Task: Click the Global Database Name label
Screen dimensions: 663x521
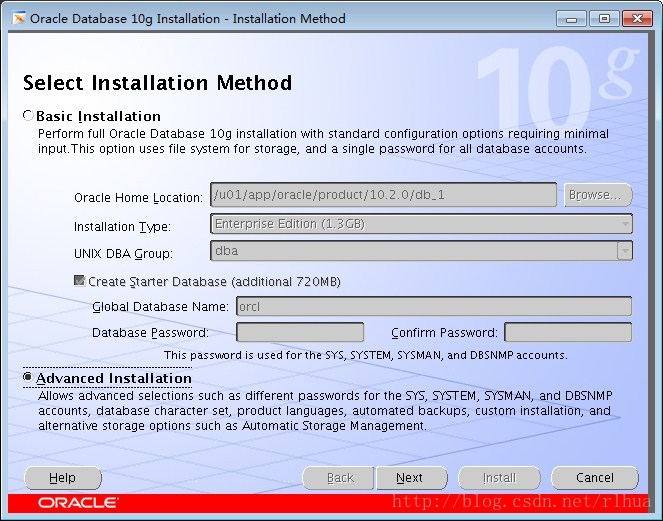Action: pos(160,307)
